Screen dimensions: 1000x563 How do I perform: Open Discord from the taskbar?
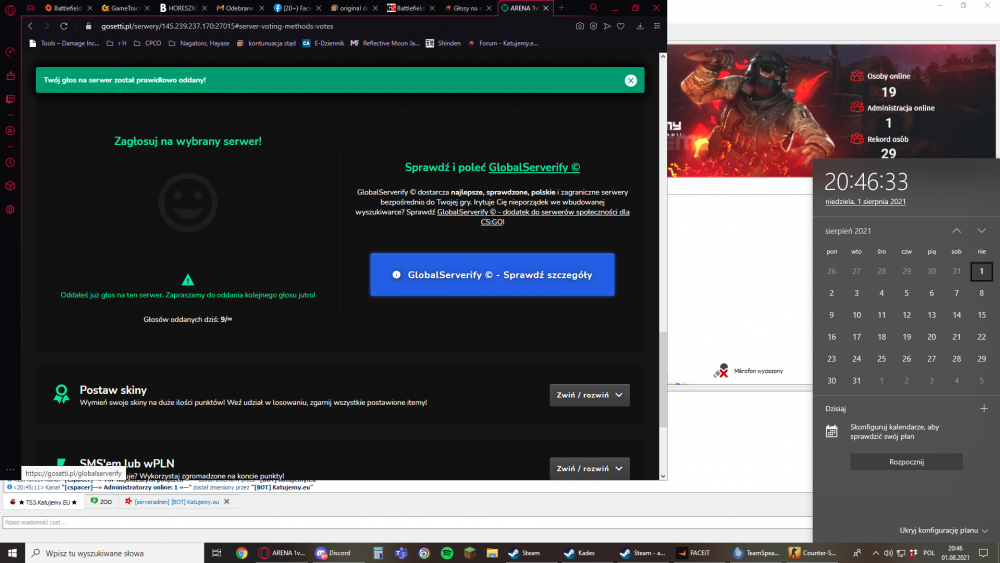point(334,553)
